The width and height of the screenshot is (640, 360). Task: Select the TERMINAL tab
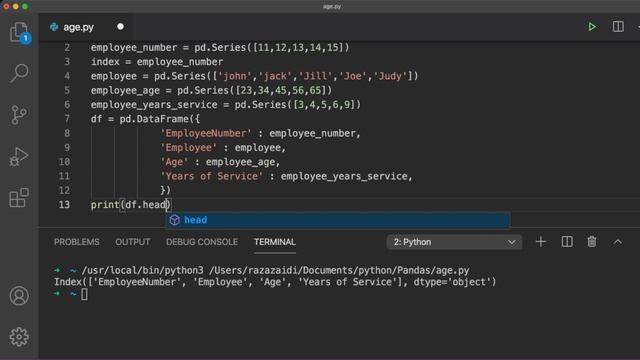(x=275, y=242)
